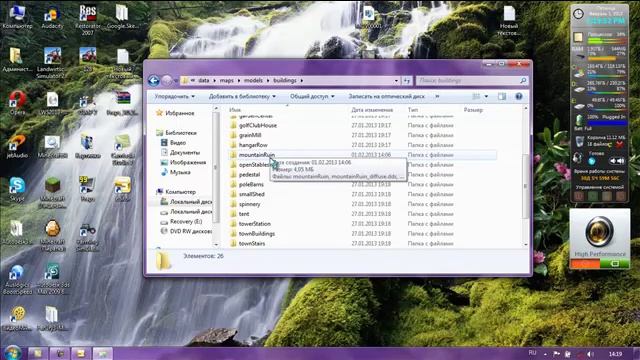Open the Auslogics BoostSpeed desktop shortcut
Image resolution: width=640 pixels, height=360 pixels.
pos(17,280)
